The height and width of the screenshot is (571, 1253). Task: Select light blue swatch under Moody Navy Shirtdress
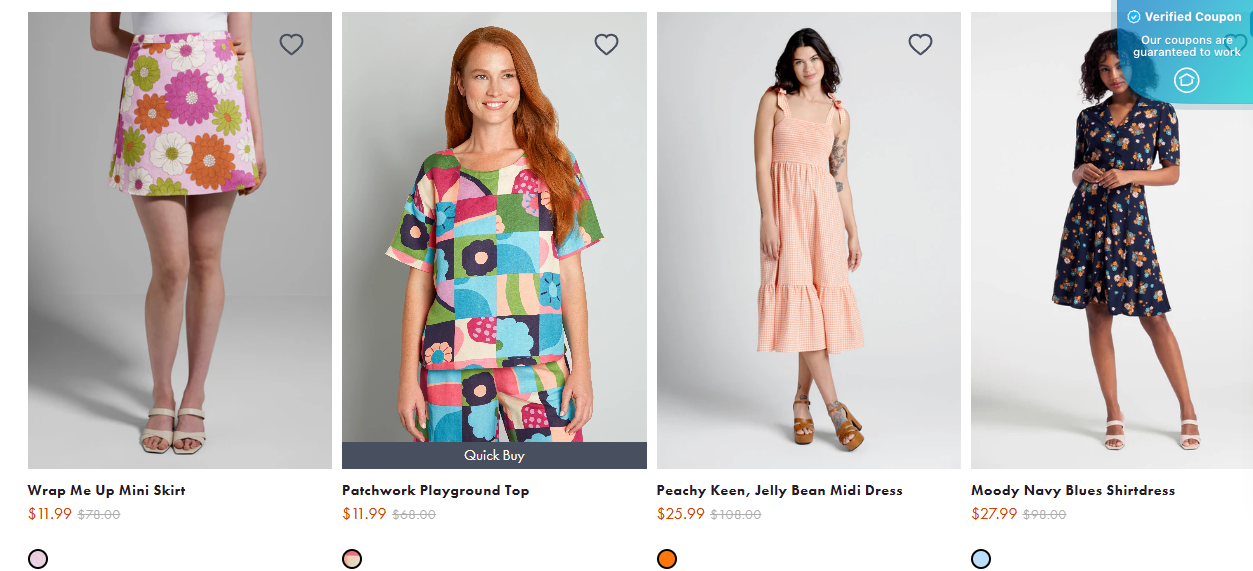[x=981, y=559]
